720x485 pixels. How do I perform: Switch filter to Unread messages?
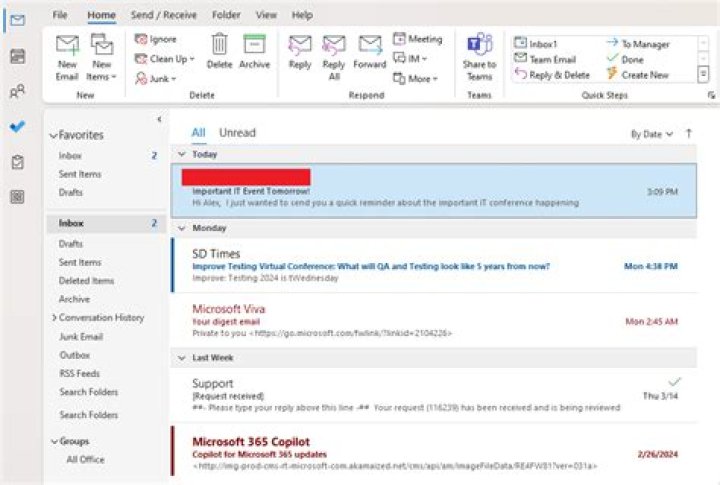237,133
